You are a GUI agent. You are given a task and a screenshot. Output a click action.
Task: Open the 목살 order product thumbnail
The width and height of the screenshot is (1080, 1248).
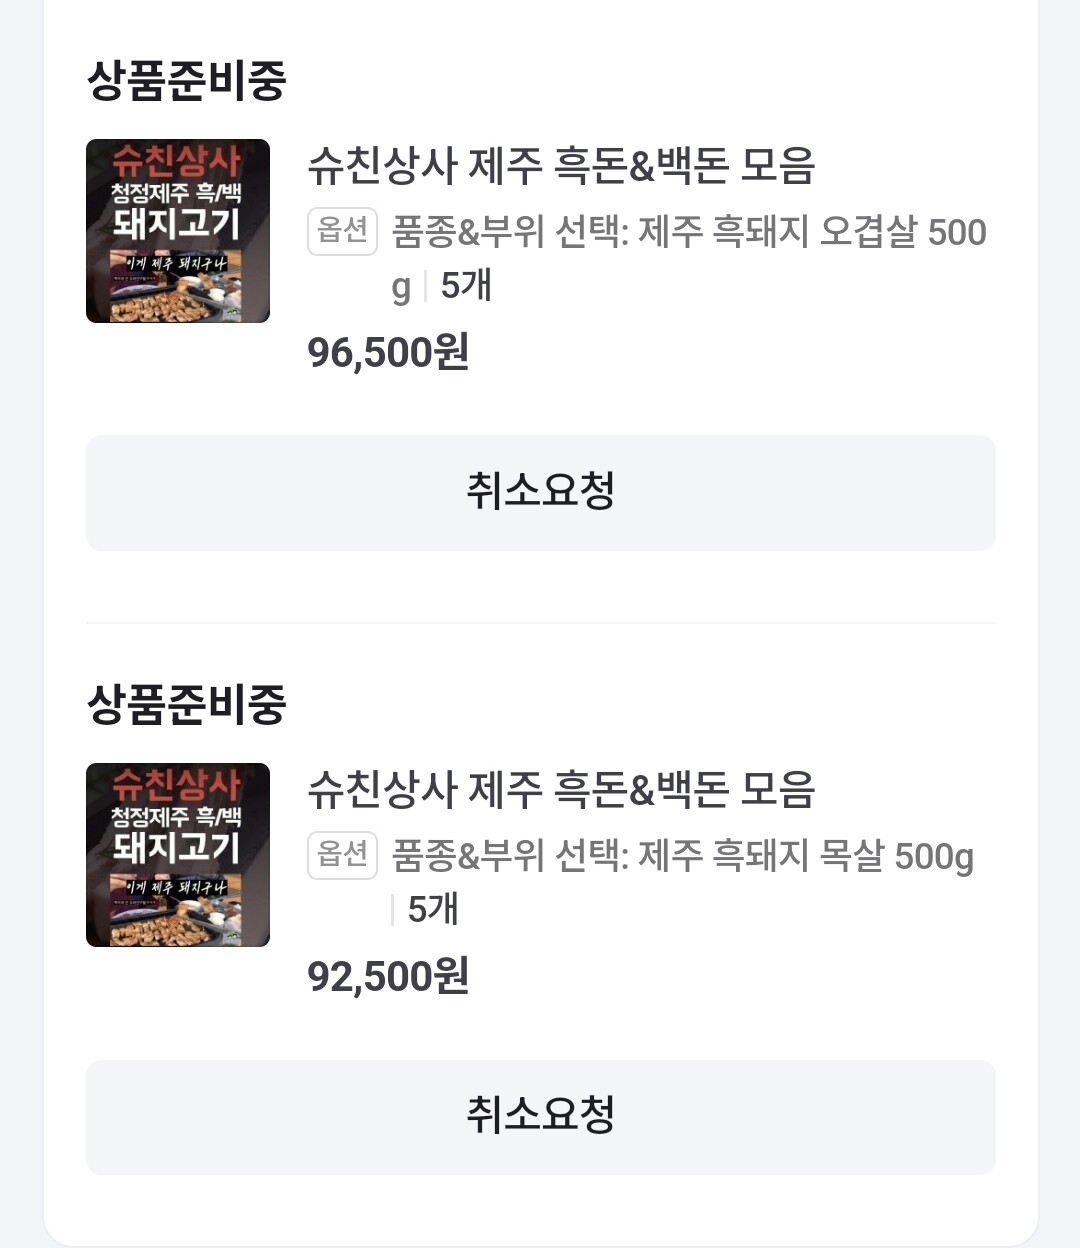coord(178,855)
